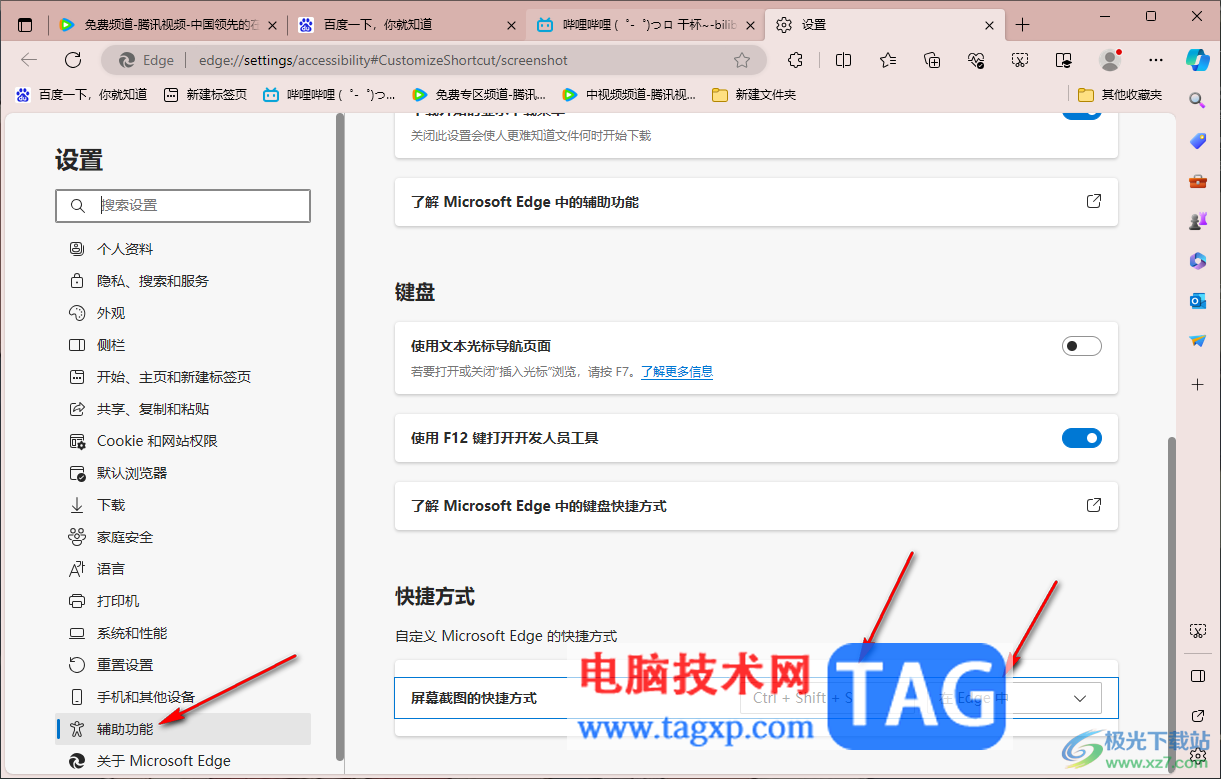Click the 搜索设置 search field
The height and width of the screenshot is (779, 1221).
183,205
